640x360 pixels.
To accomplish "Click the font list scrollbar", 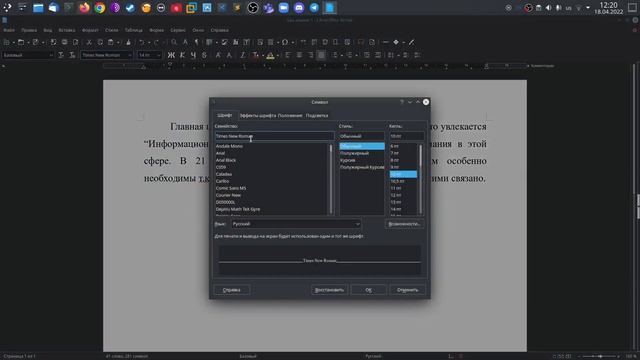I will 331,179.
